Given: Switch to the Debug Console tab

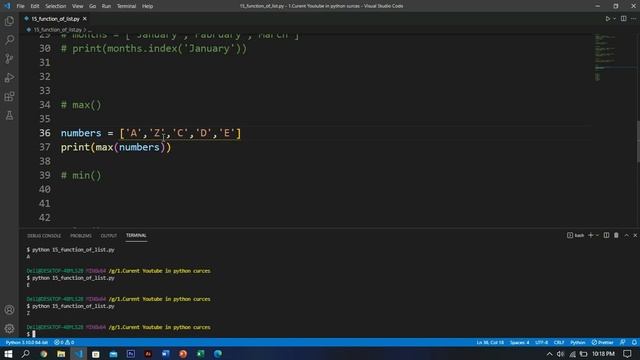Looking at the screenshot, I should [44, 236].
